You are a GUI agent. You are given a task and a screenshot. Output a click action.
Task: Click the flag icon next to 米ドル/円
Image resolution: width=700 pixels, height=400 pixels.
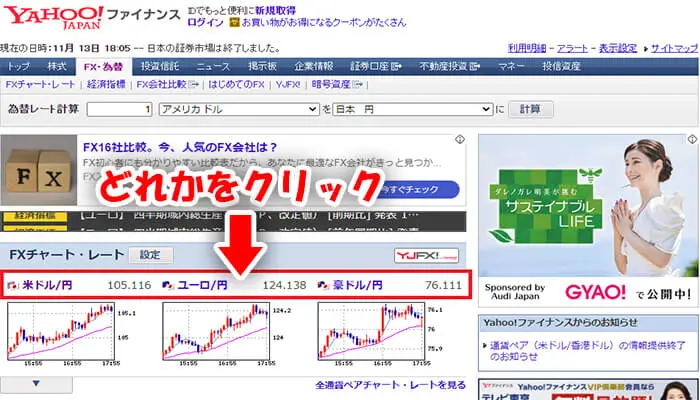[x=12, y=285]
